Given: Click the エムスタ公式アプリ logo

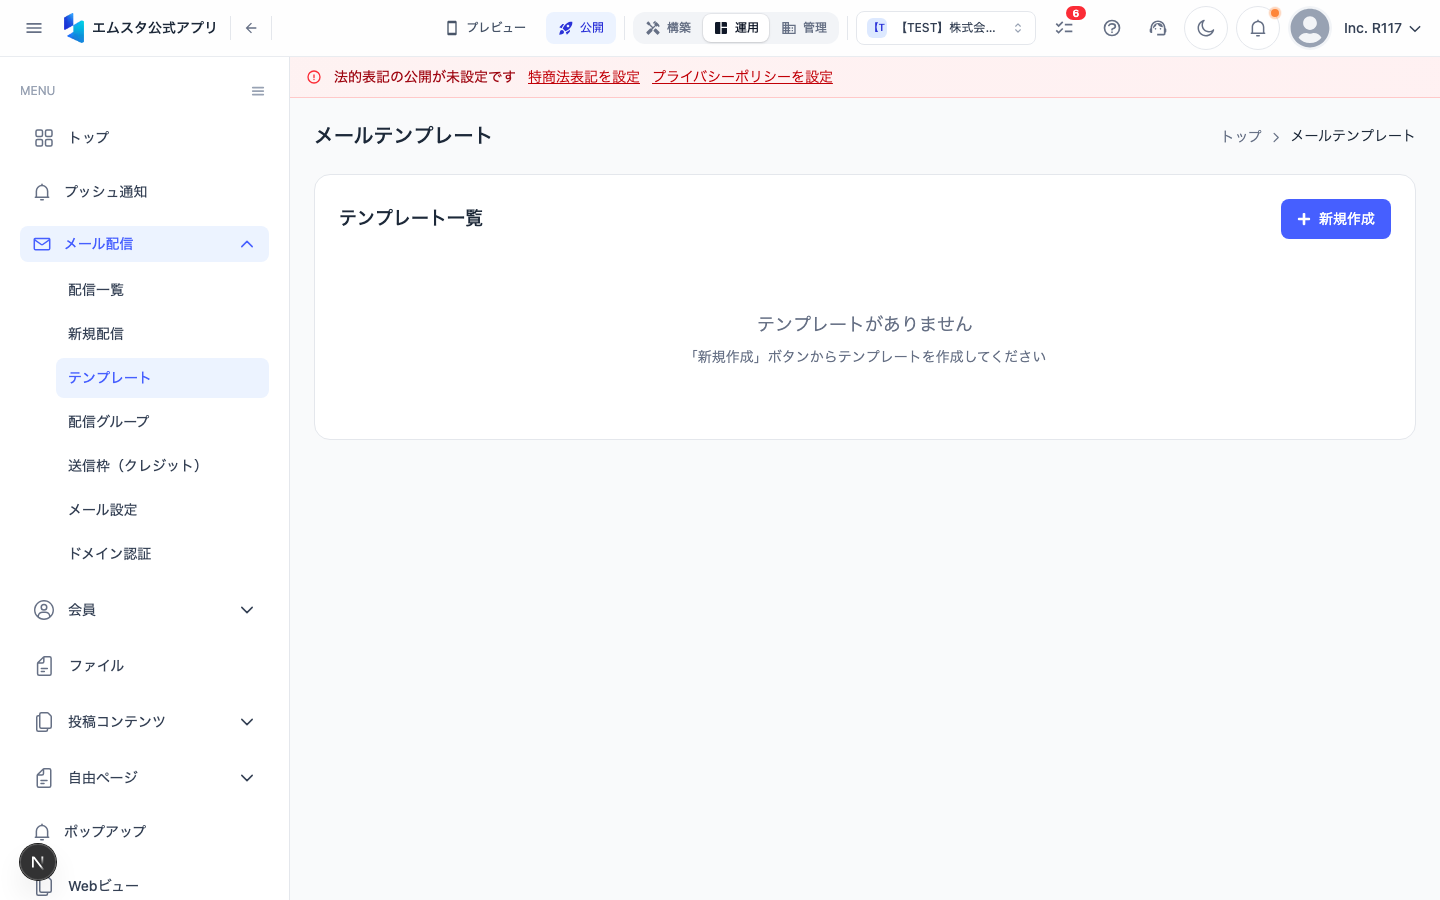Looking at the screenshot, I should click(140, 28).
